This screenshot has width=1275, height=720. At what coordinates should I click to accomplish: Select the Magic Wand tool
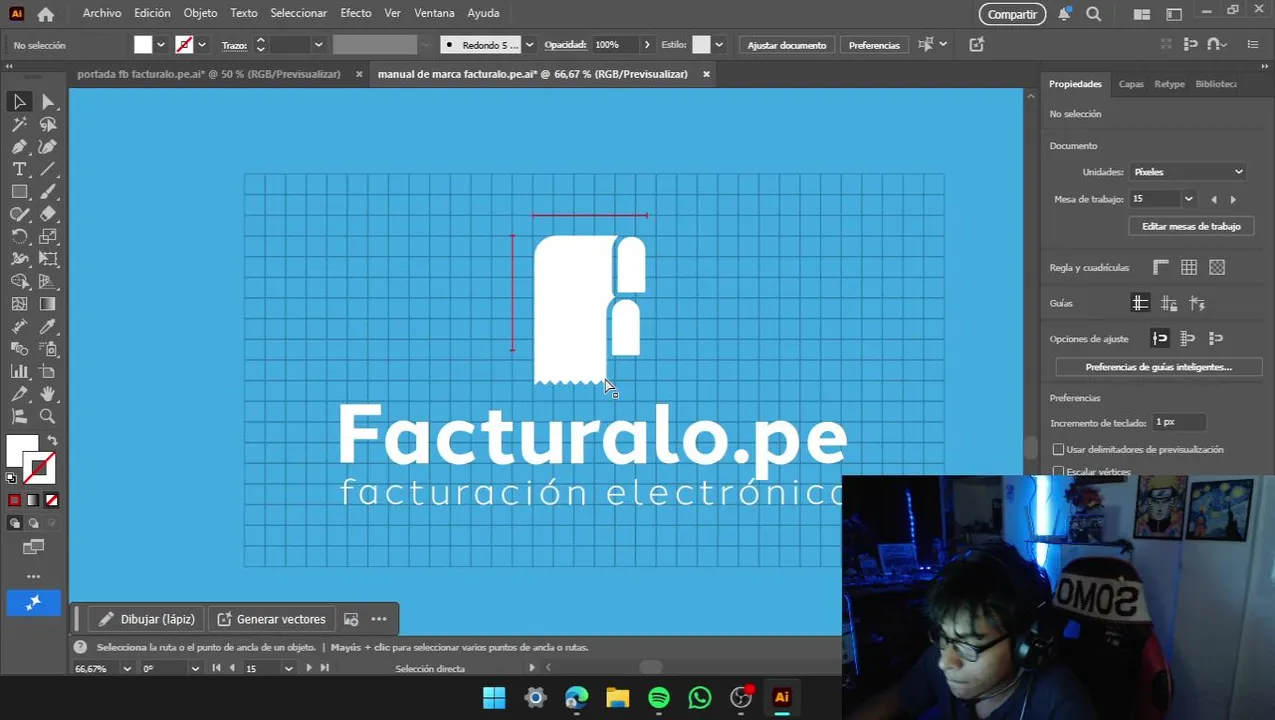pyautogui.click(x=19, y=125)
